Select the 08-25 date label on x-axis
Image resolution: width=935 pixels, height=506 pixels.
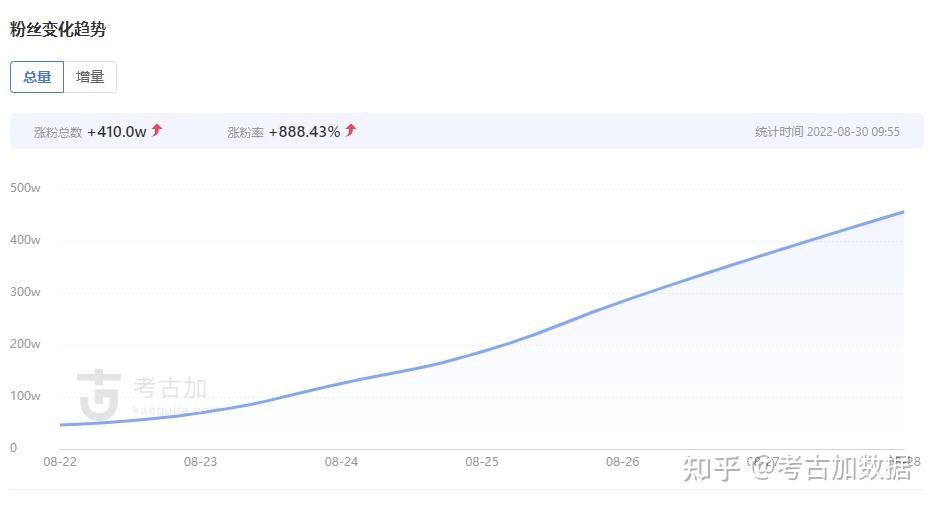[x=482, y=462]
